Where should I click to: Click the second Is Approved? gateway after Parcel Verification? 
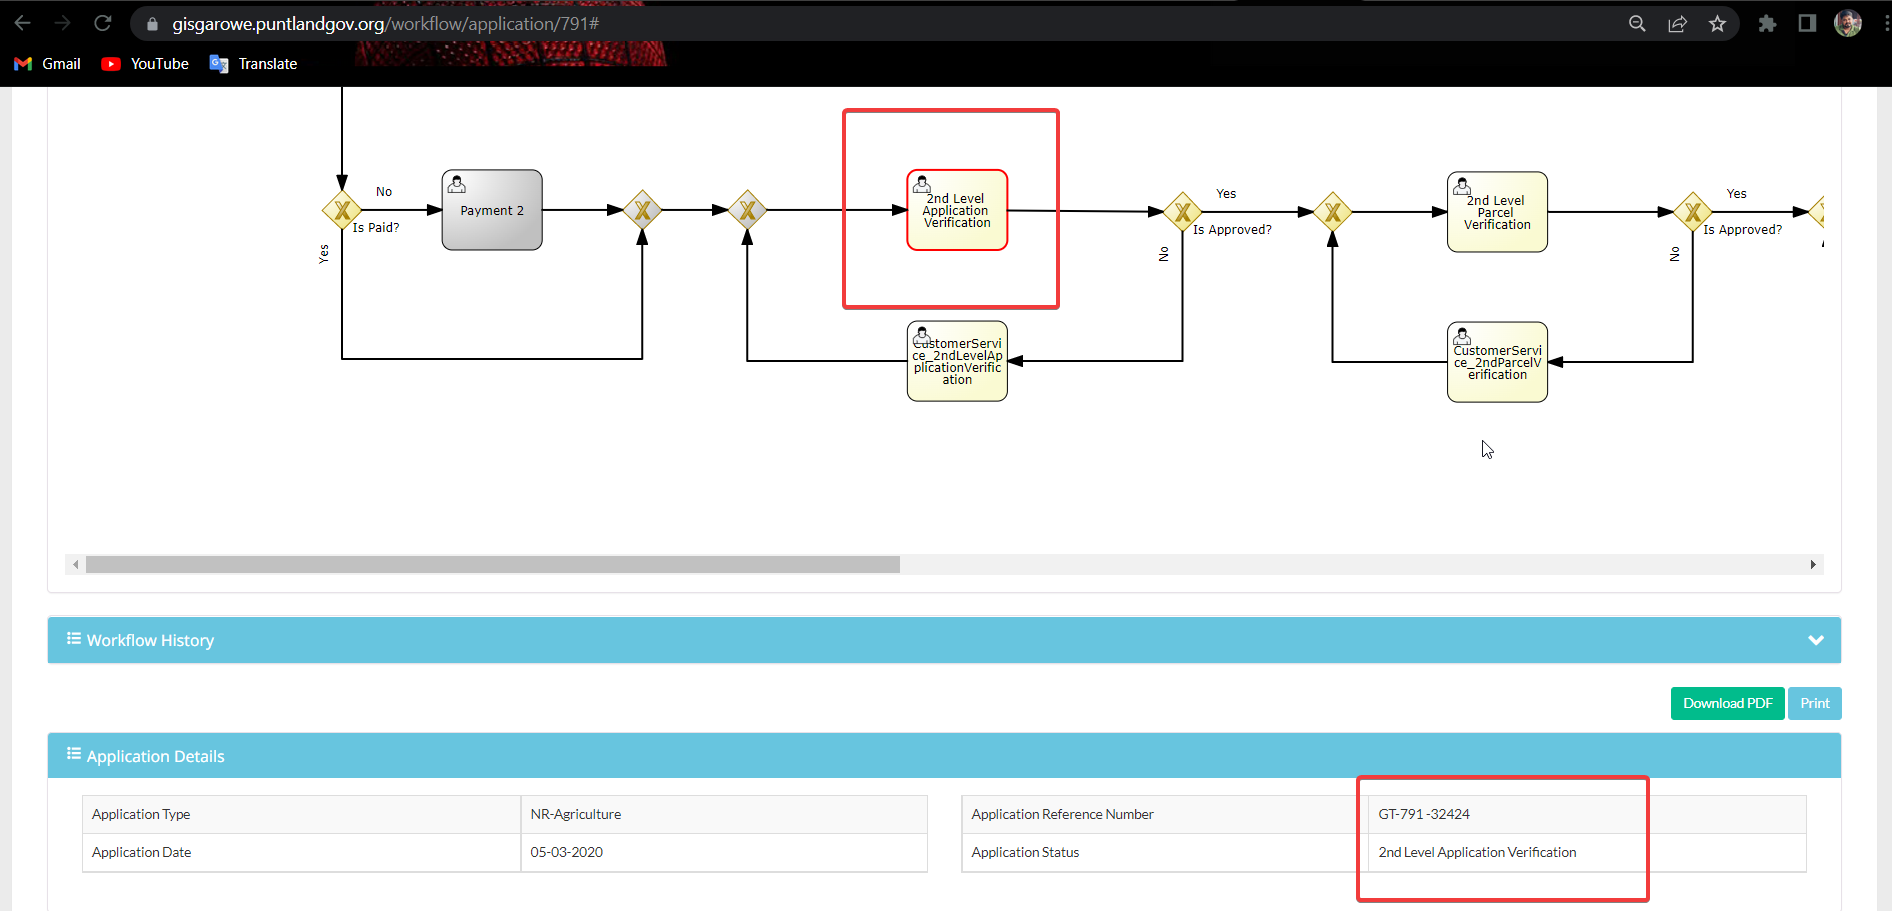(x=1692, y=212)
